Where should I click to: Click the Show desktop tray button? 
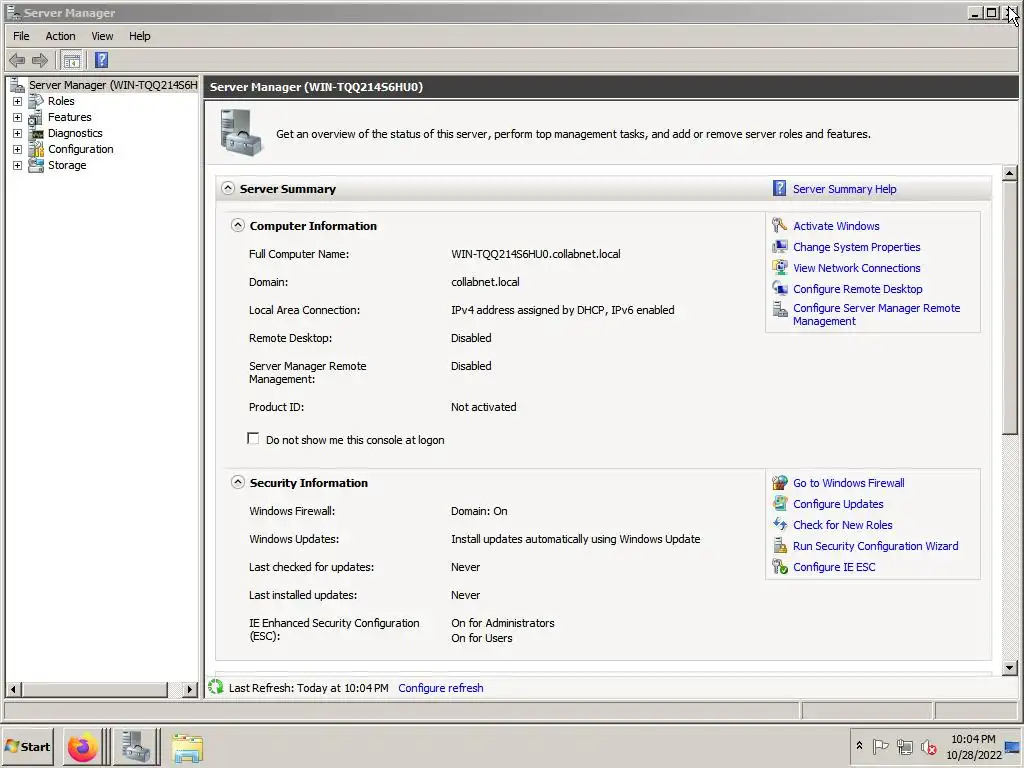pos(1012,746)
